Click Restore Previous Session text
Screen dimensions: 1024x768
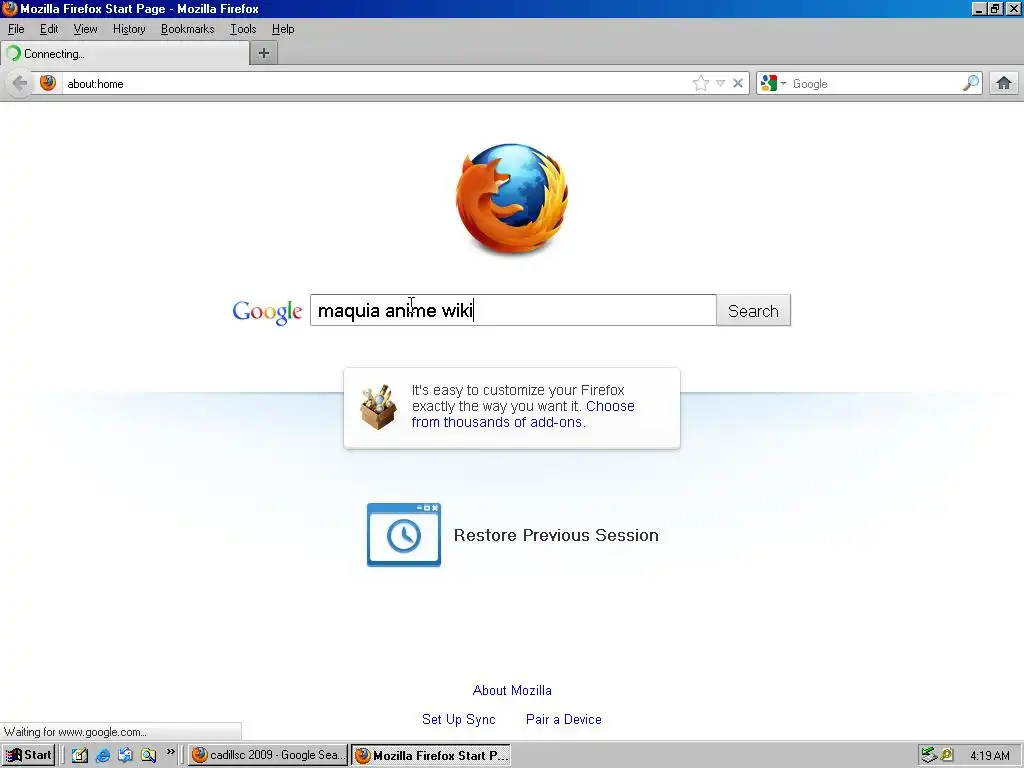(x=556, y=536)
